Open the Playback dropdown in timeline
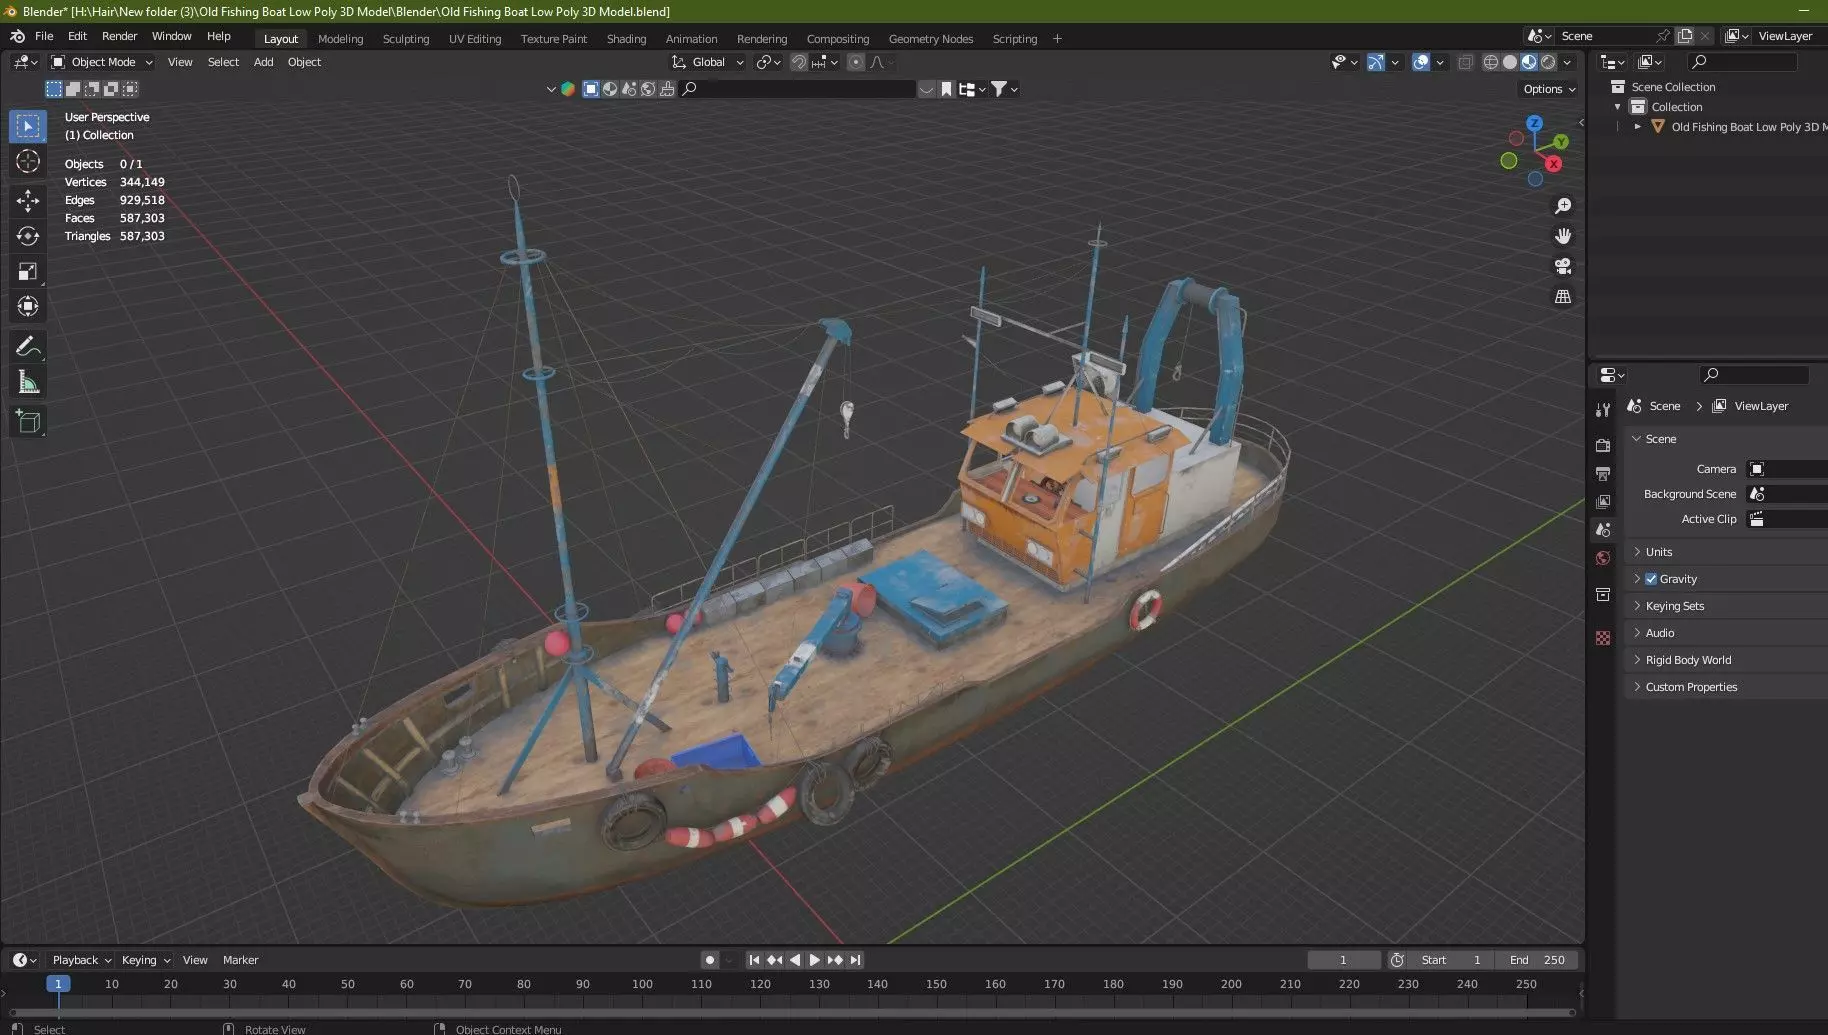Viewport: 1828px width, 1035px height. click(x=81, y=960)
